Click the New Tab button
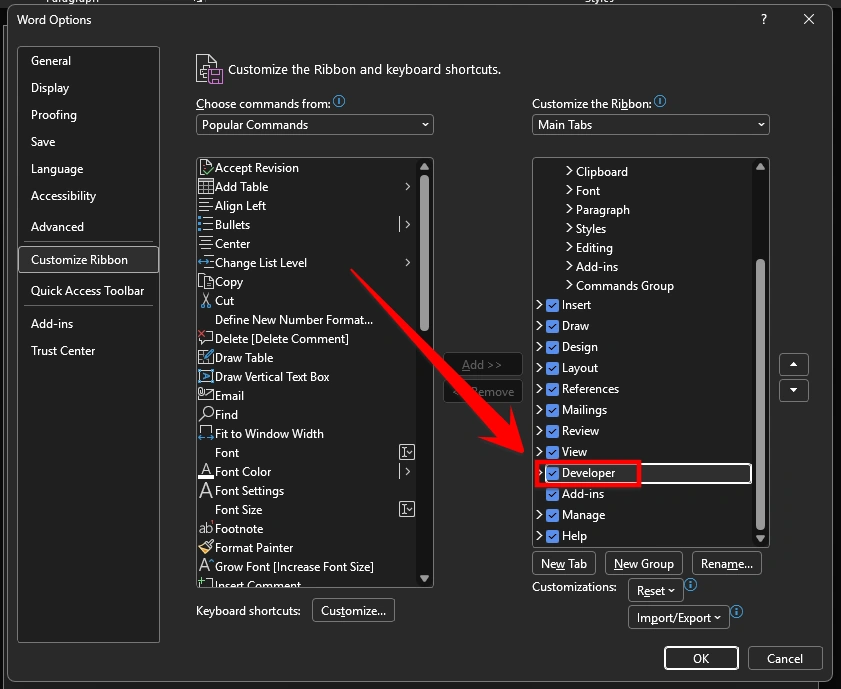Screen dimensions: 841x689 (564, 564)
